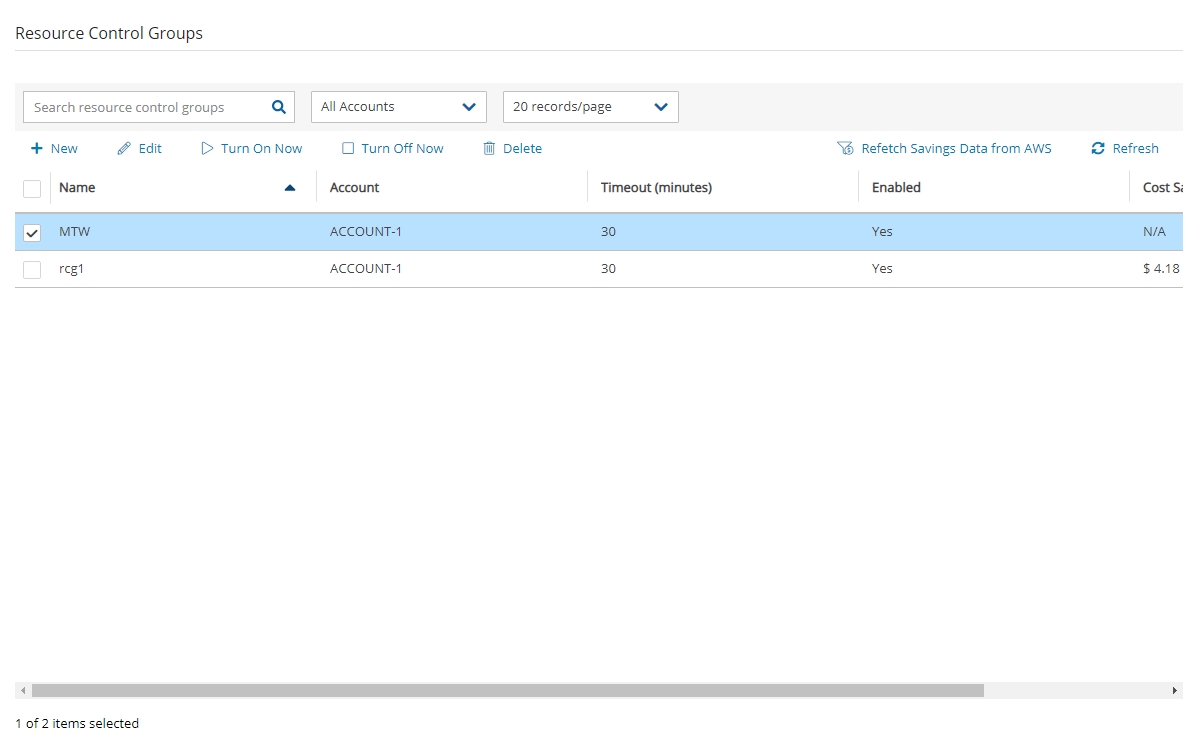Screen dimensions: 1199x743
Task: Uncheck the MTW row checkbox
Action: 32,232
